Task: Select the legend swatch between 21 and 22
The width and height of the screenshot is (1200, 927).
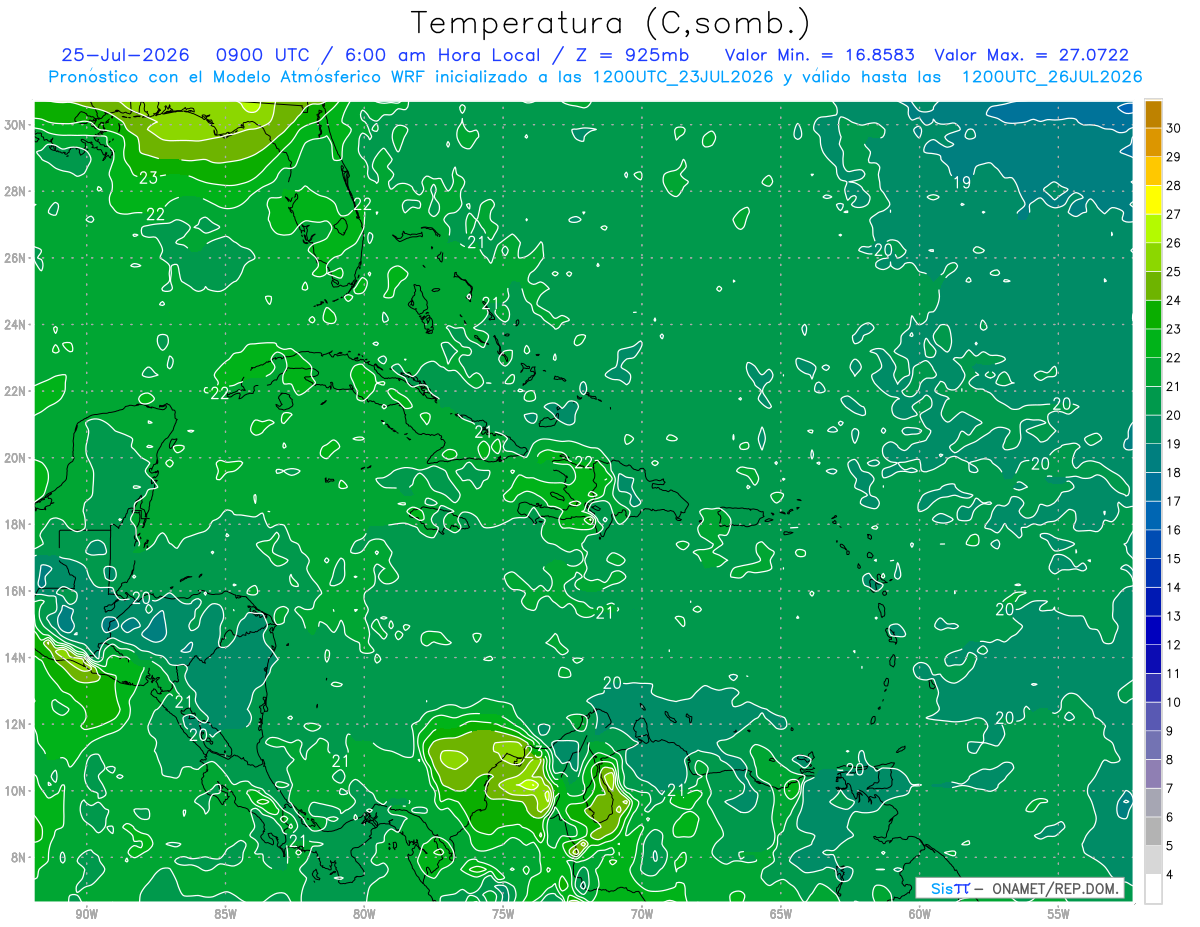Action: pyautogui.click(x=1153, y=372)
